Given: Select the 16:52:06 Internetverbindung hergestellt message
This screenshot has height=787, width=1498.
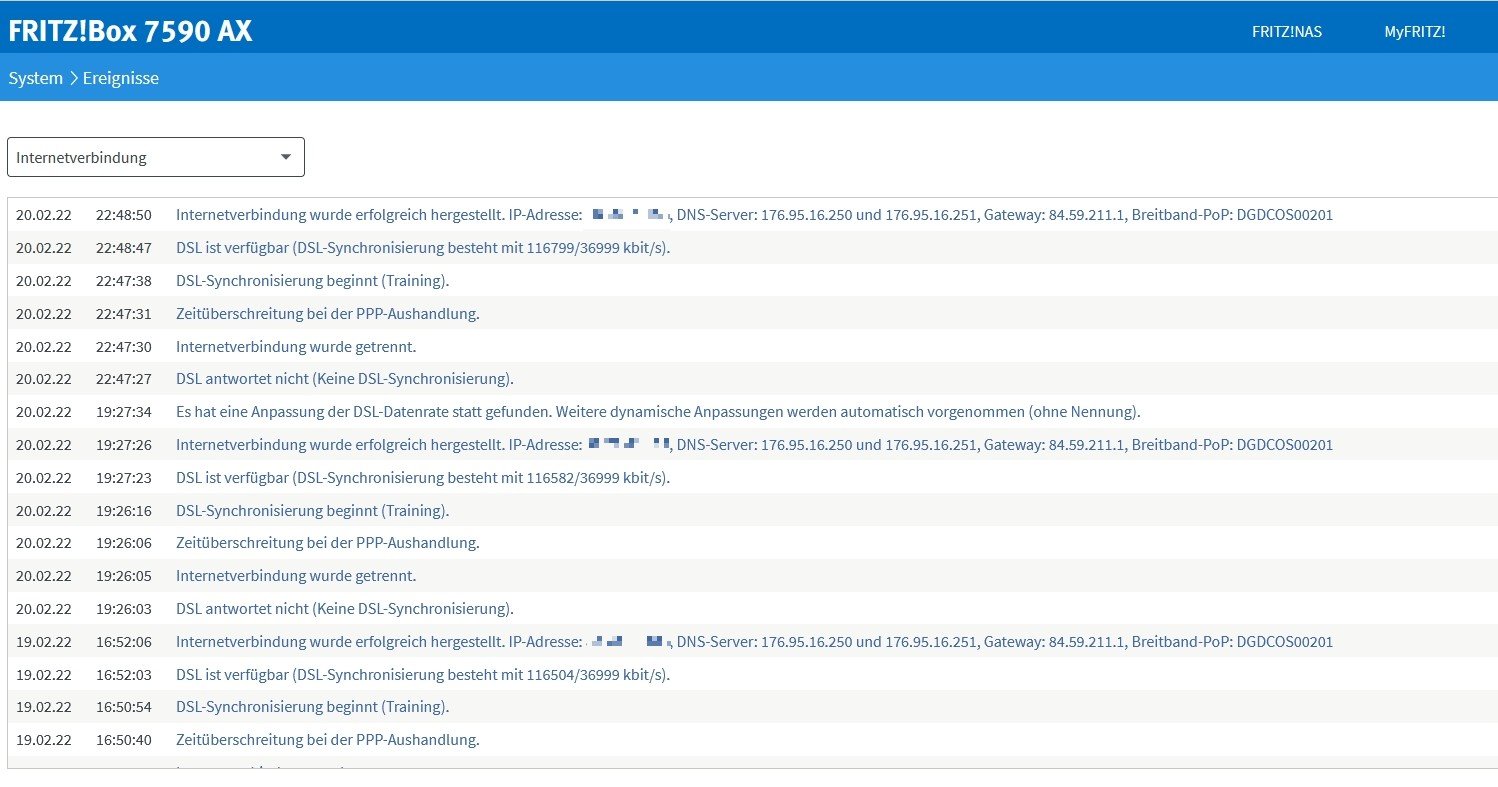Looking at the screenshot, I should pos(754,642).
